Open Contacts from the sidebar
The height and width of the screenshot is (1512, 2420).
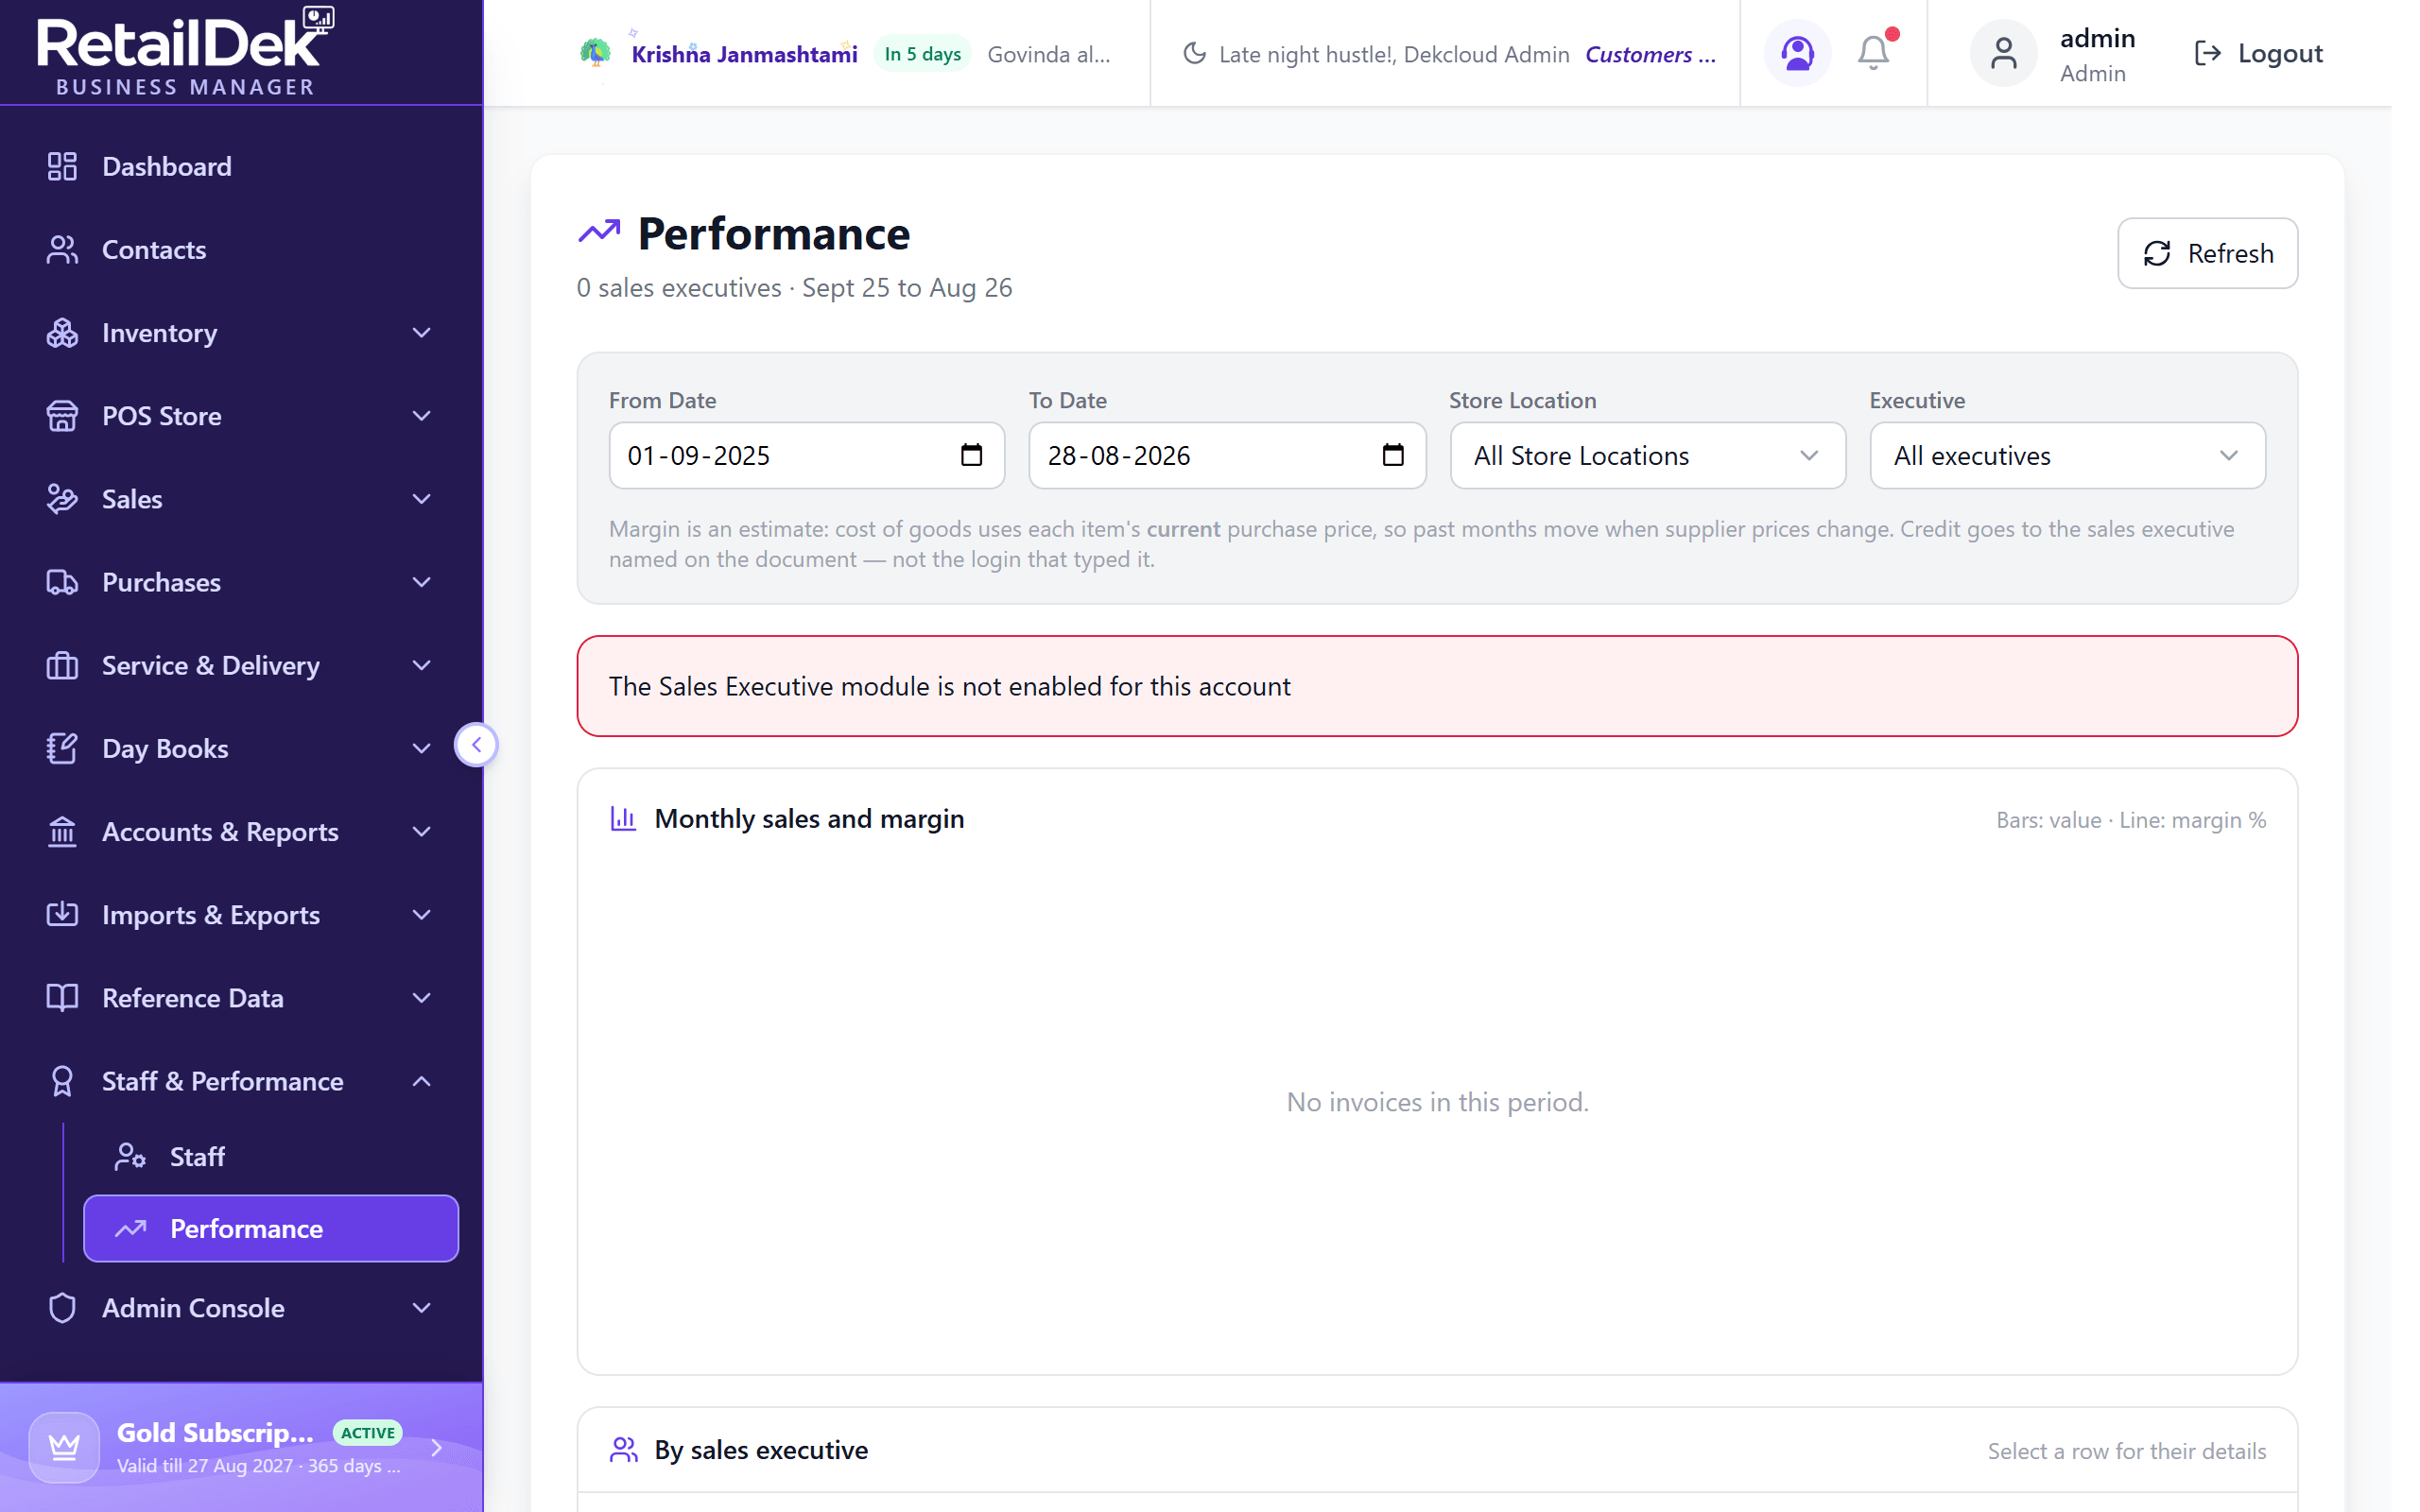(x=241, y=249)
